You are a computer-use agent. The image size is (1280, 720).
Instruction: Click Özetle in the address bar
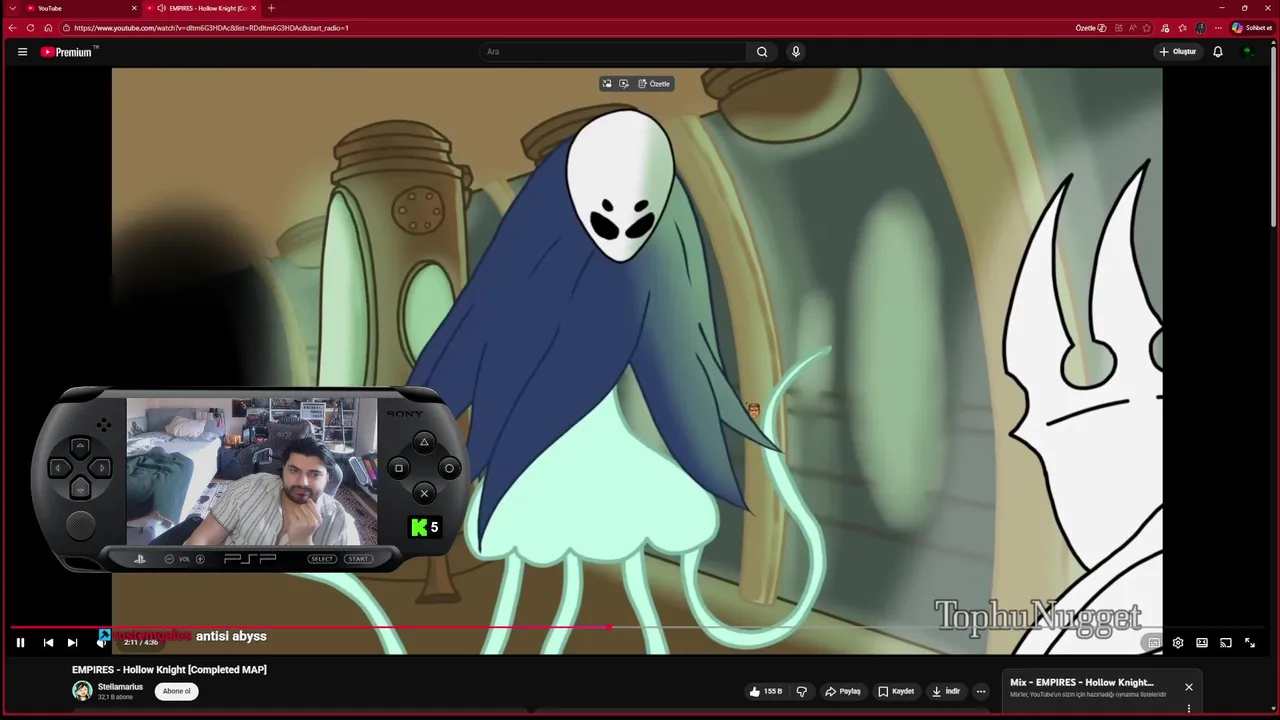coord(1091,28)
